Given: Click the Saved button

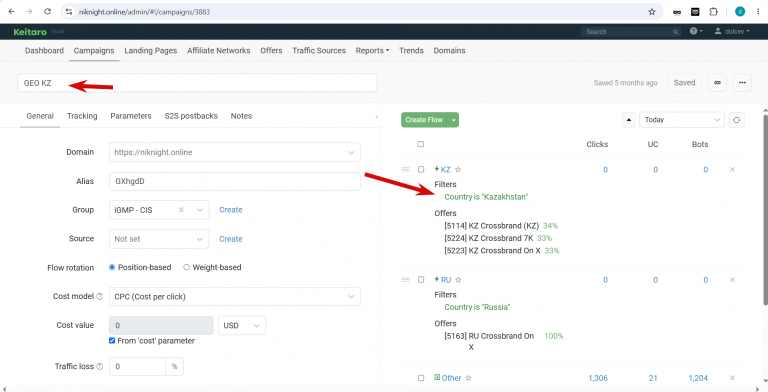Looking at the screenshot, I should tap(684, 83).
